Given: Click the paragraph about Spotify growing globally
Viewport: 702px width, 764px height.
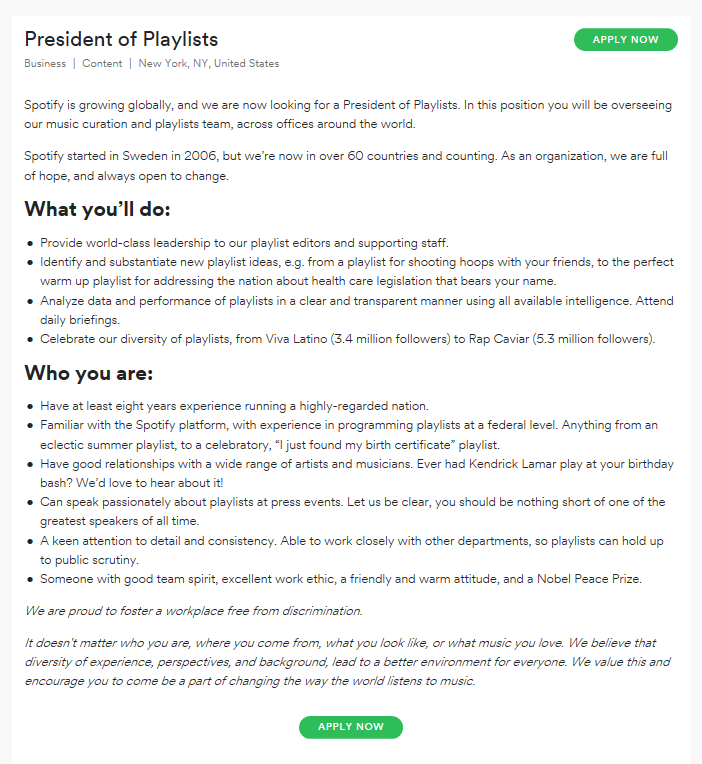Looking at the screenshot, I should coord(348,114).
